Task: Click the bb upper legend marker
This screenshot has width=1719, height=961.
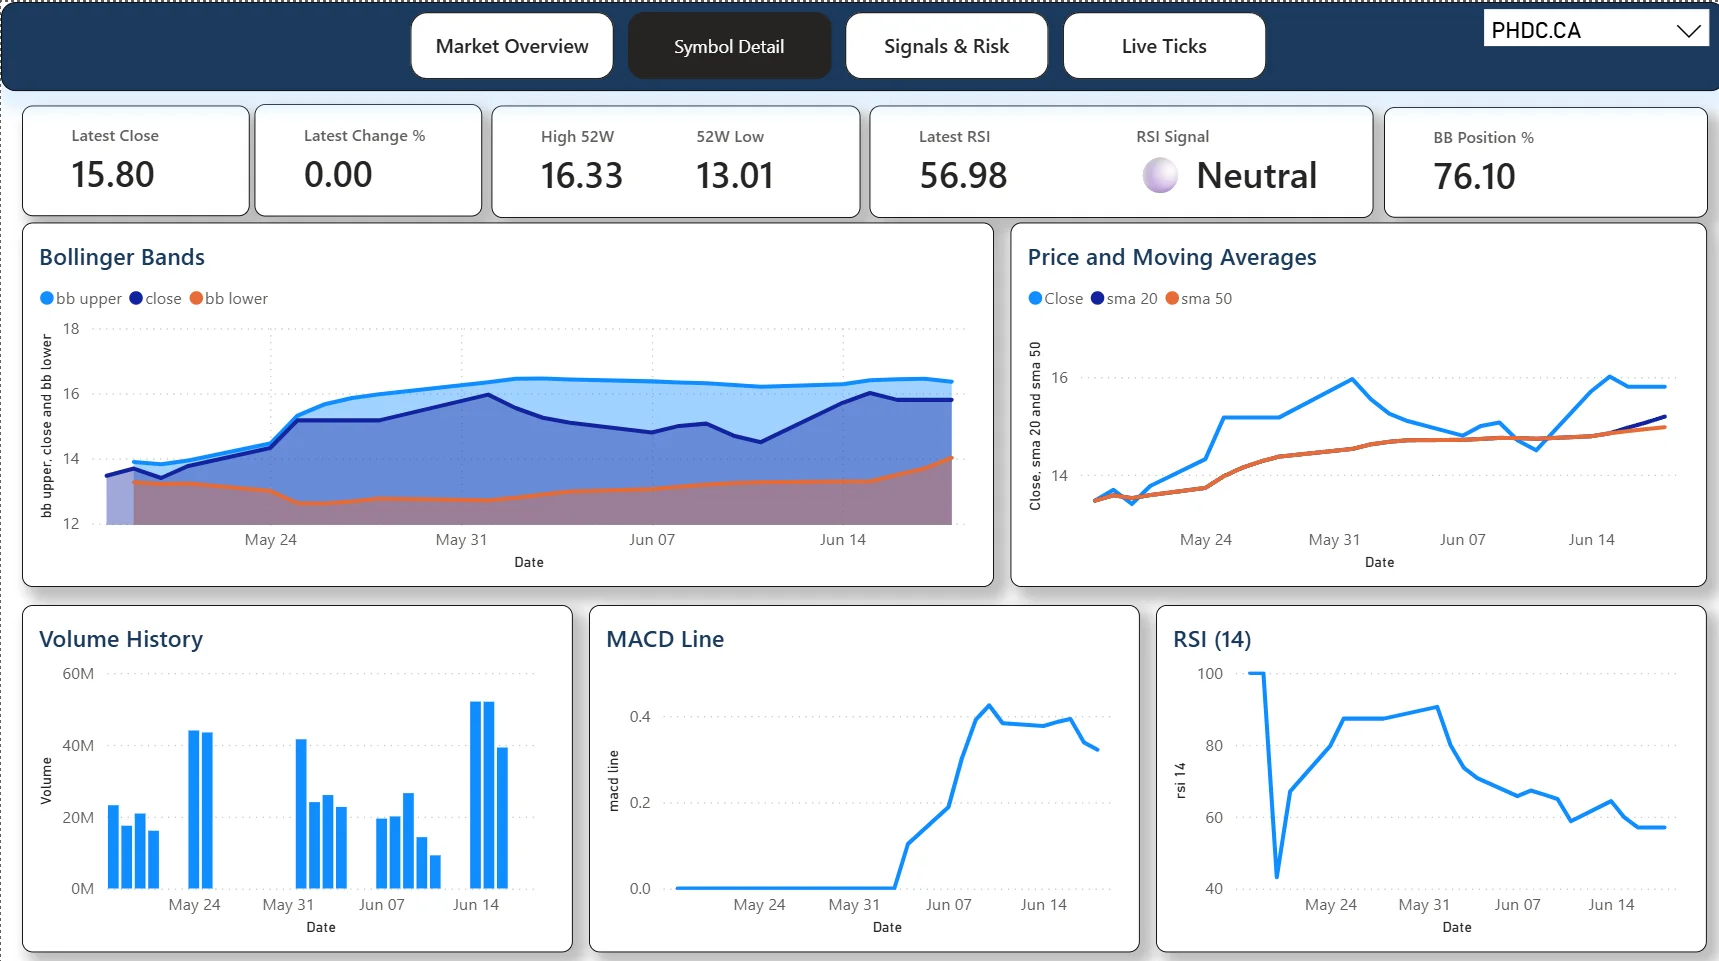Action: [x=46, y=298]
